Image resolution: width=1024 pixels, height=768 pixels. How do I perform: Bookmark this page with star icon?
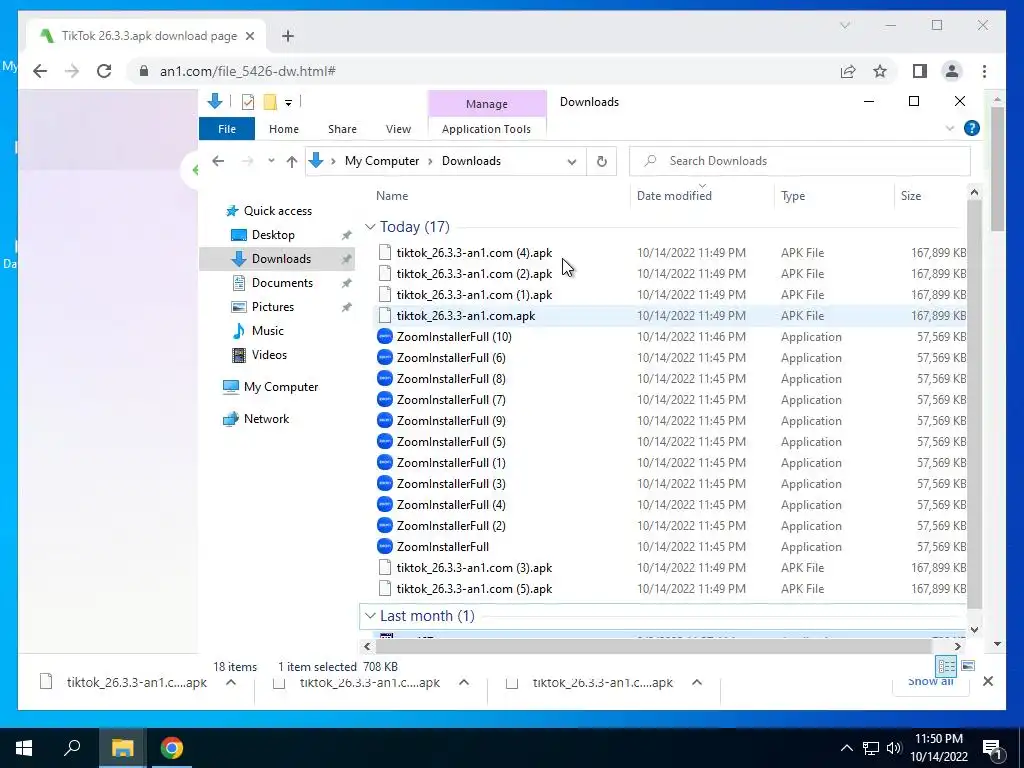point(880,71)
